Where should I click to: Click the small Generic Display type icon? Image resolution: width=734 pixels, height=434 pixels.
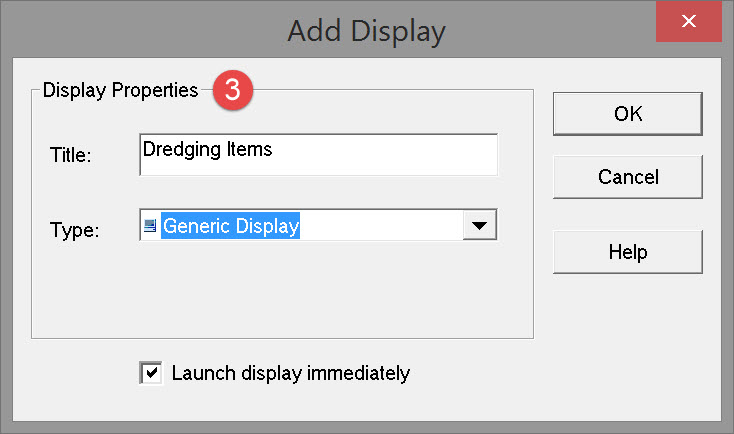(150, 226)
